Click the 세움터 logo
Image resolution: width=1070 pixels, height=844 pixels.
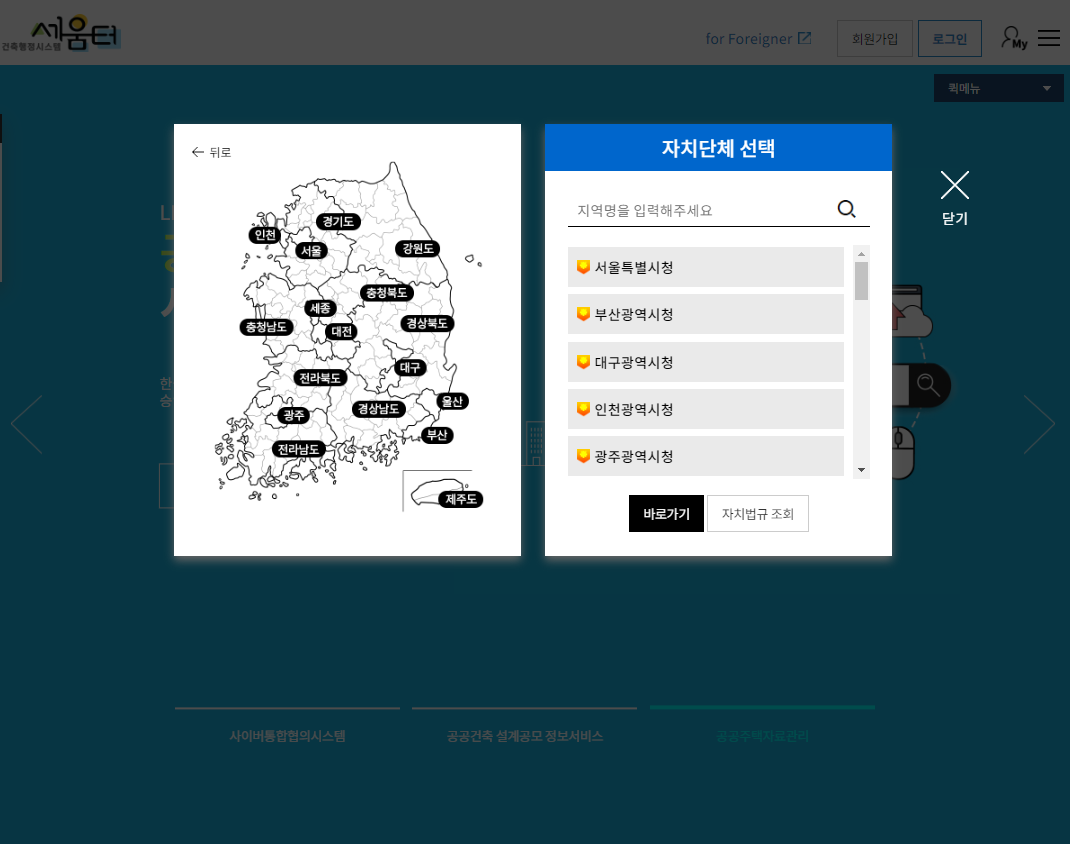pos(61,33)
